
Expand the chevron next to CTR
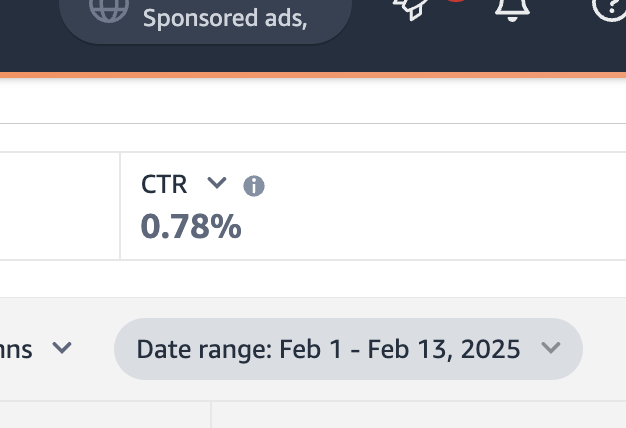[x=217, y=183]
